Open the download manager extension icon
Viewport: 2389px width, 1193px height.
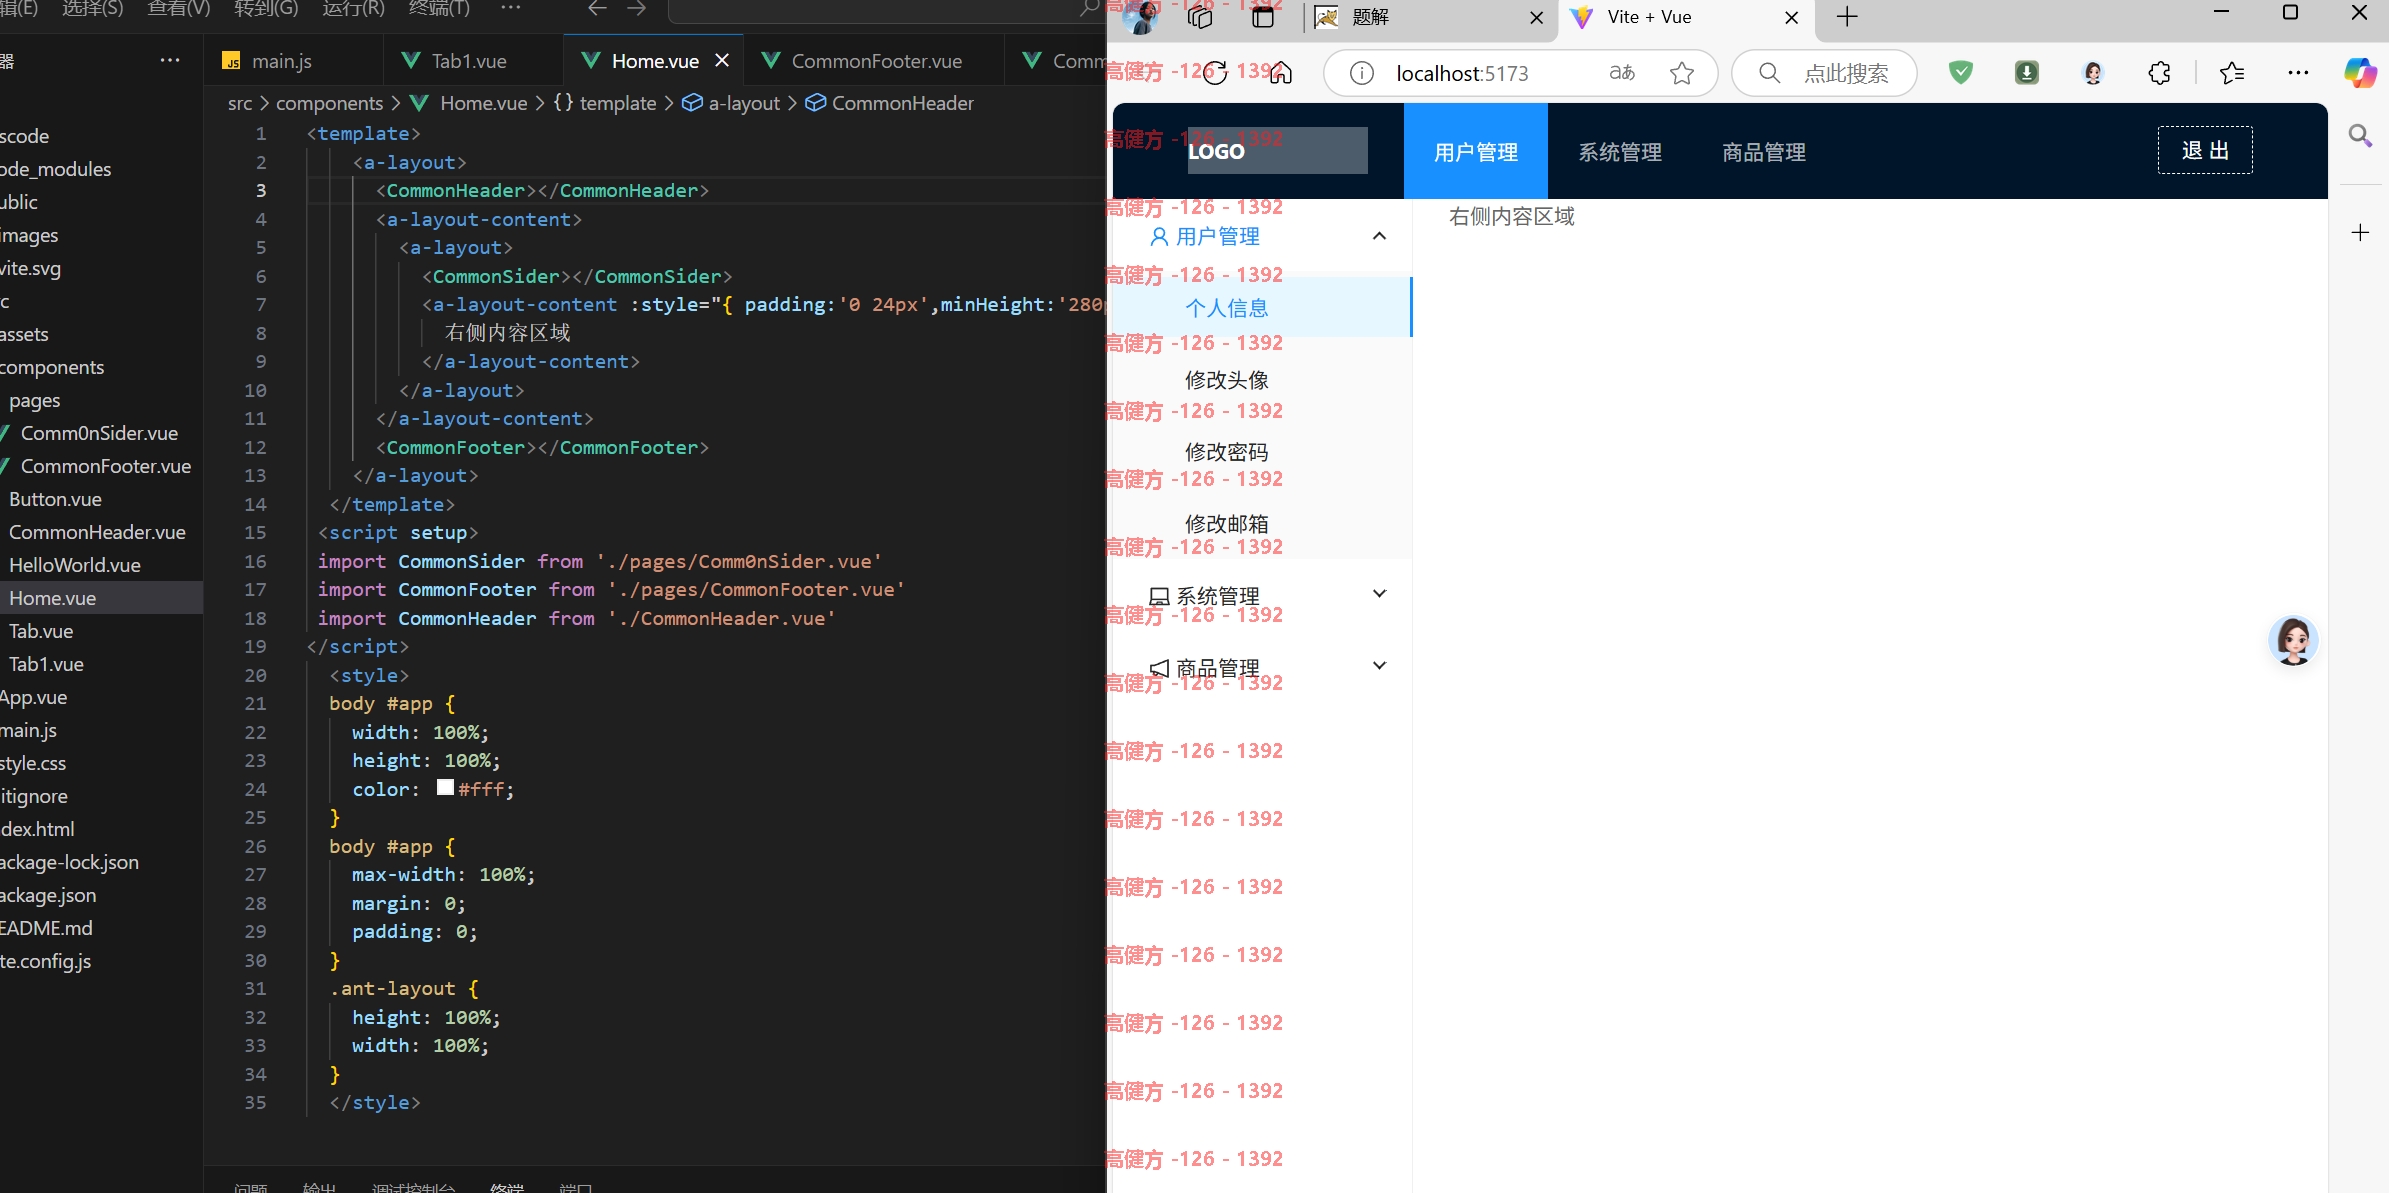(2027, 72)
